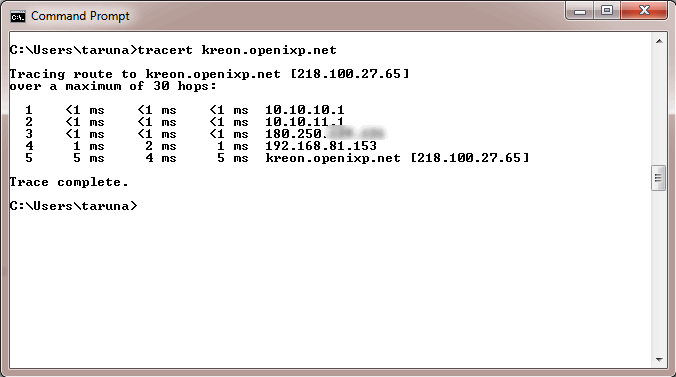Click the 'tracert kreon.openixp.net' command text
The height and width of the screenshot is (377, 676).
tap(237, 50)
